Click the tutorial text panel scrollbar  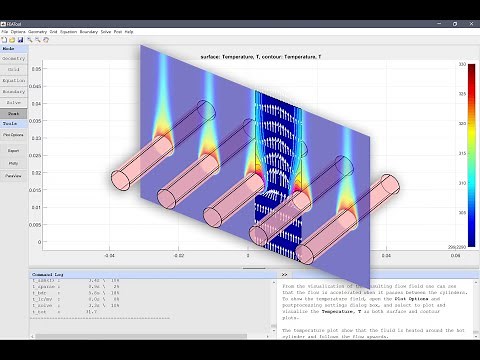(x=476, y=310)
